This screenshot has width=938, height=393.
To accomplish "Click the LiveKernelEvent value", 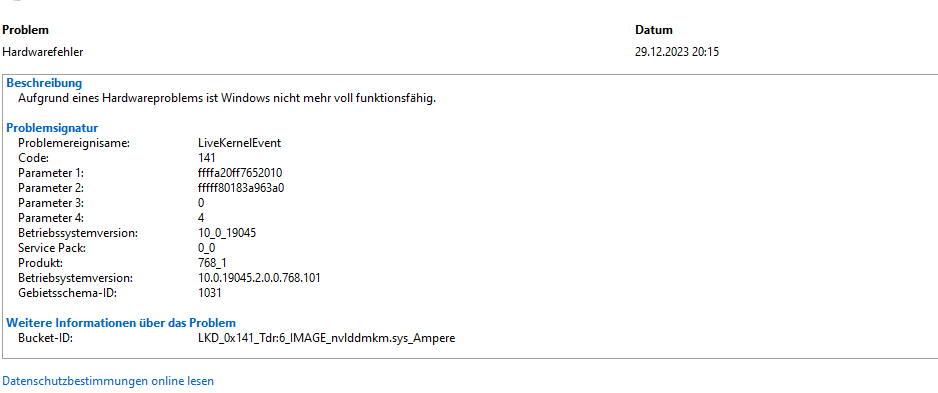I will click(239, 143).
